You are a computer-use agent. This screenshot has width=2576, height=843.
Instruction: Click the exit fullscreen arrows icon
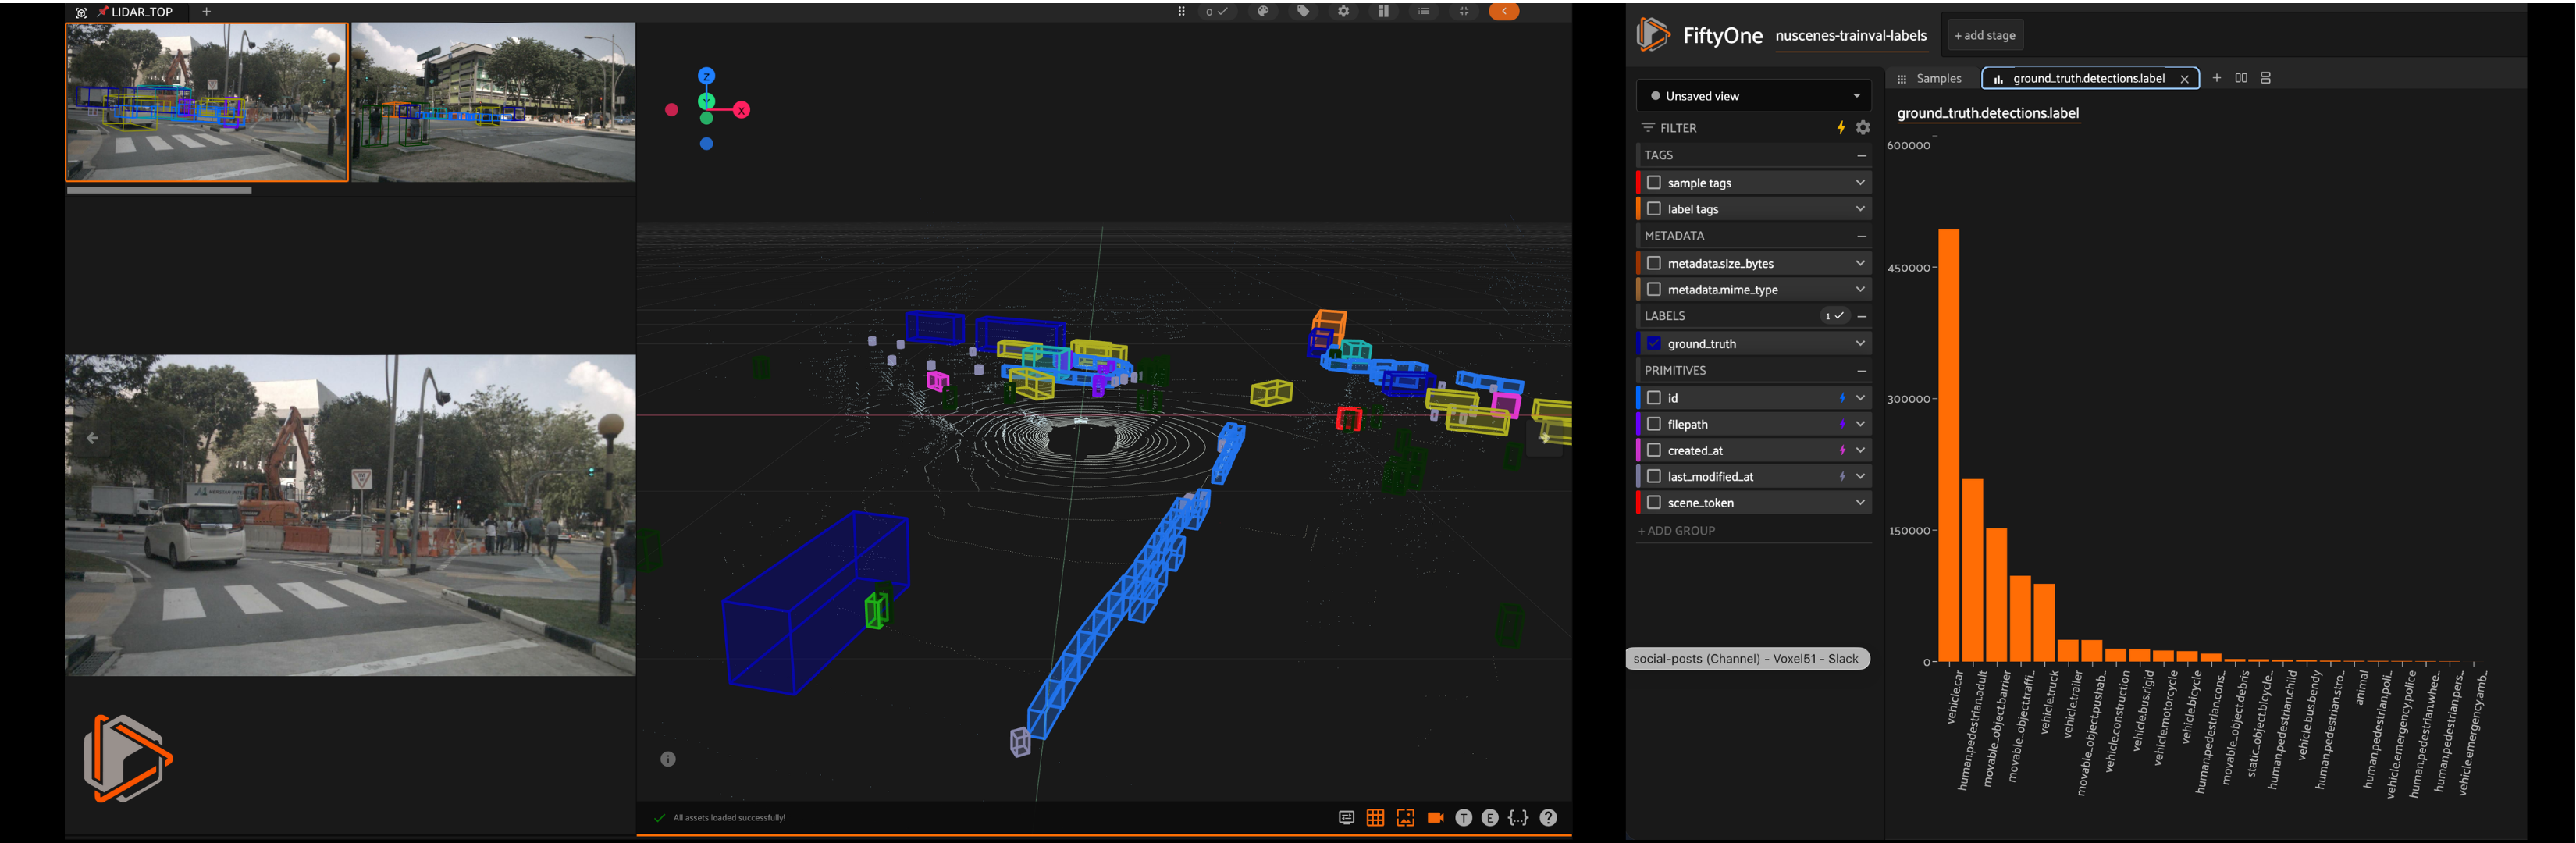1464,11
